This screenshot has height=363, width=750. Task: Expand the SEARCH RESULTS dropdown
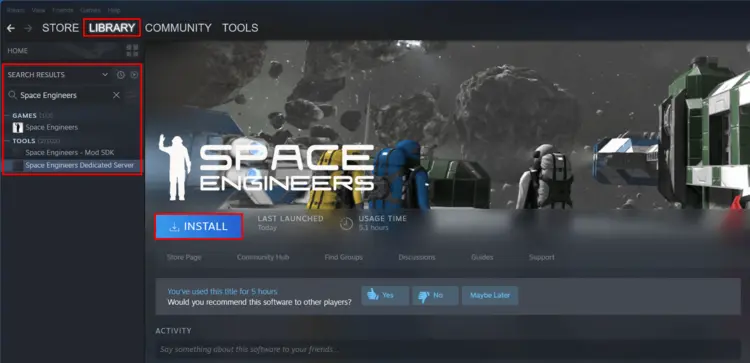coord(105,75)
